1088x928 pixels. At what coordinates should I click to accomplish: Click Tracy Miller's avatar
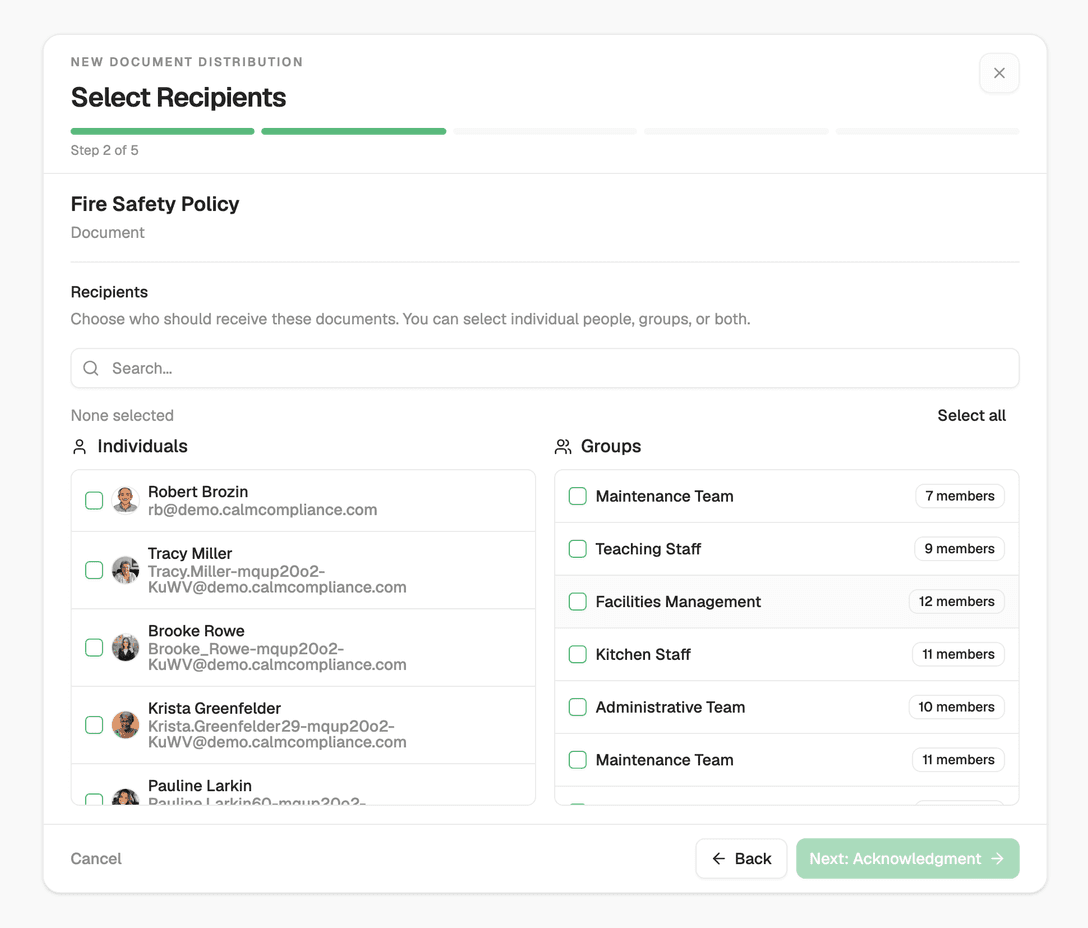pos(126,570)
